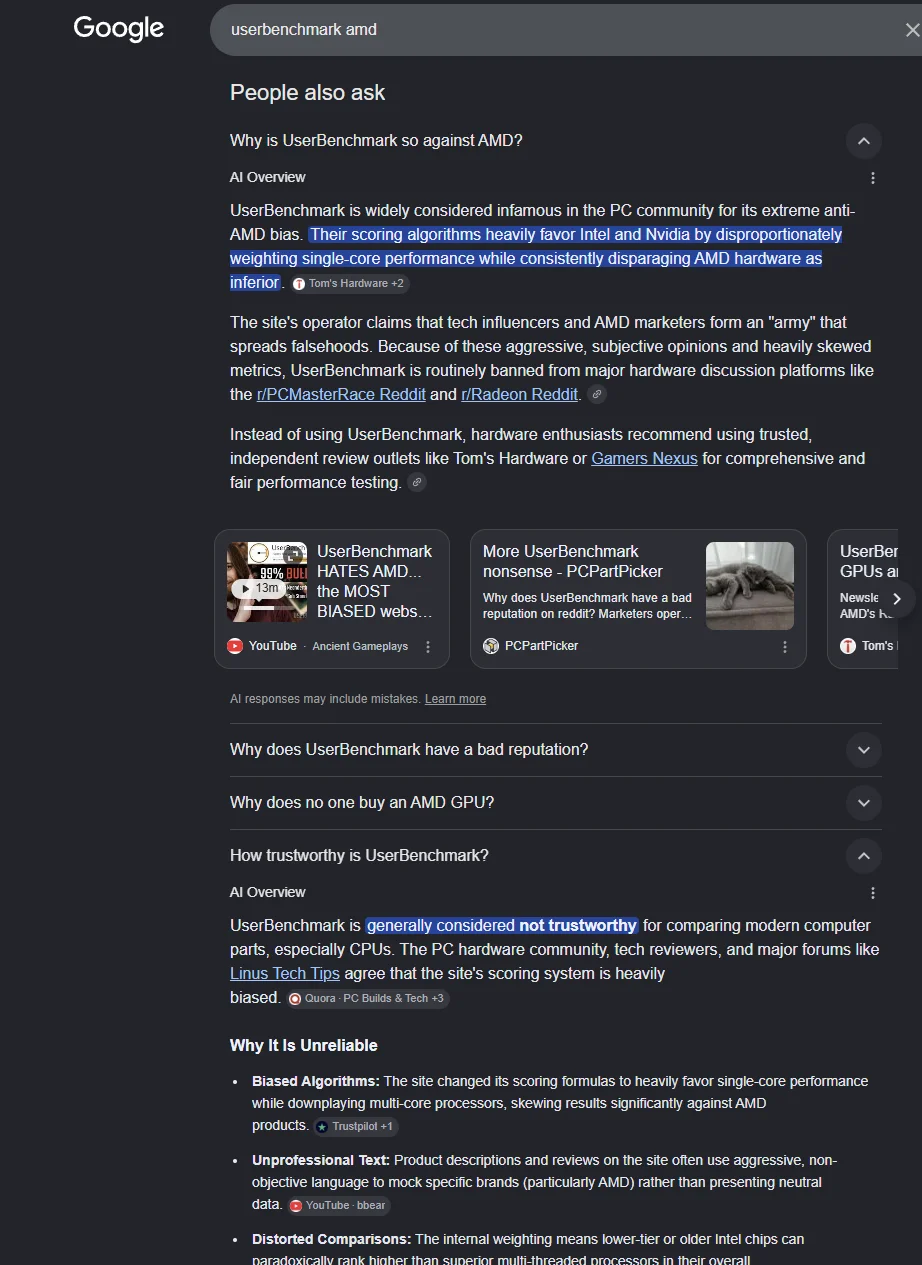Open the r/Radeon Reddit link

(x=519, y=394)
